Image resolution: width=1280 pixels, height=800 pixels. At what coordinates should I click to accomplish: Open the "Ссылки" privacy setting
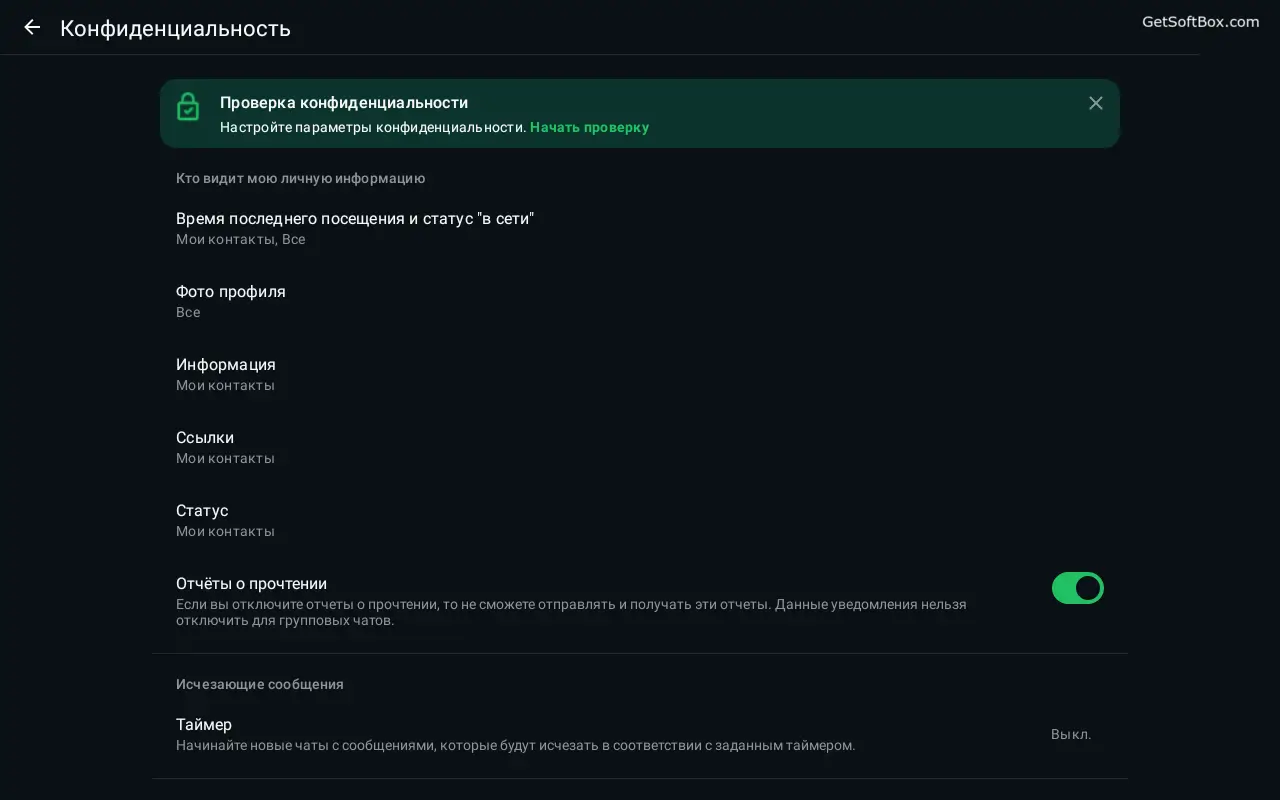tap(205, 438)
